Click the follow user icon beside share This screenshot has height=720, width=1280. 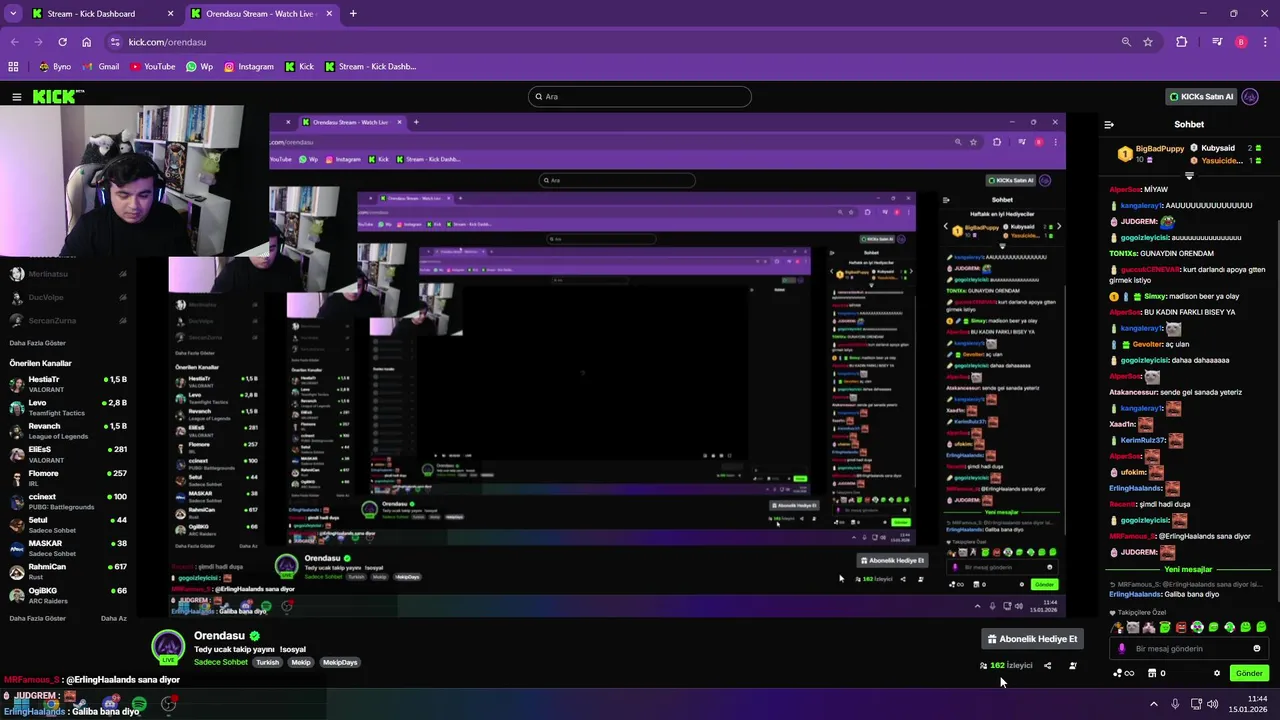[x=1073, y=666]
